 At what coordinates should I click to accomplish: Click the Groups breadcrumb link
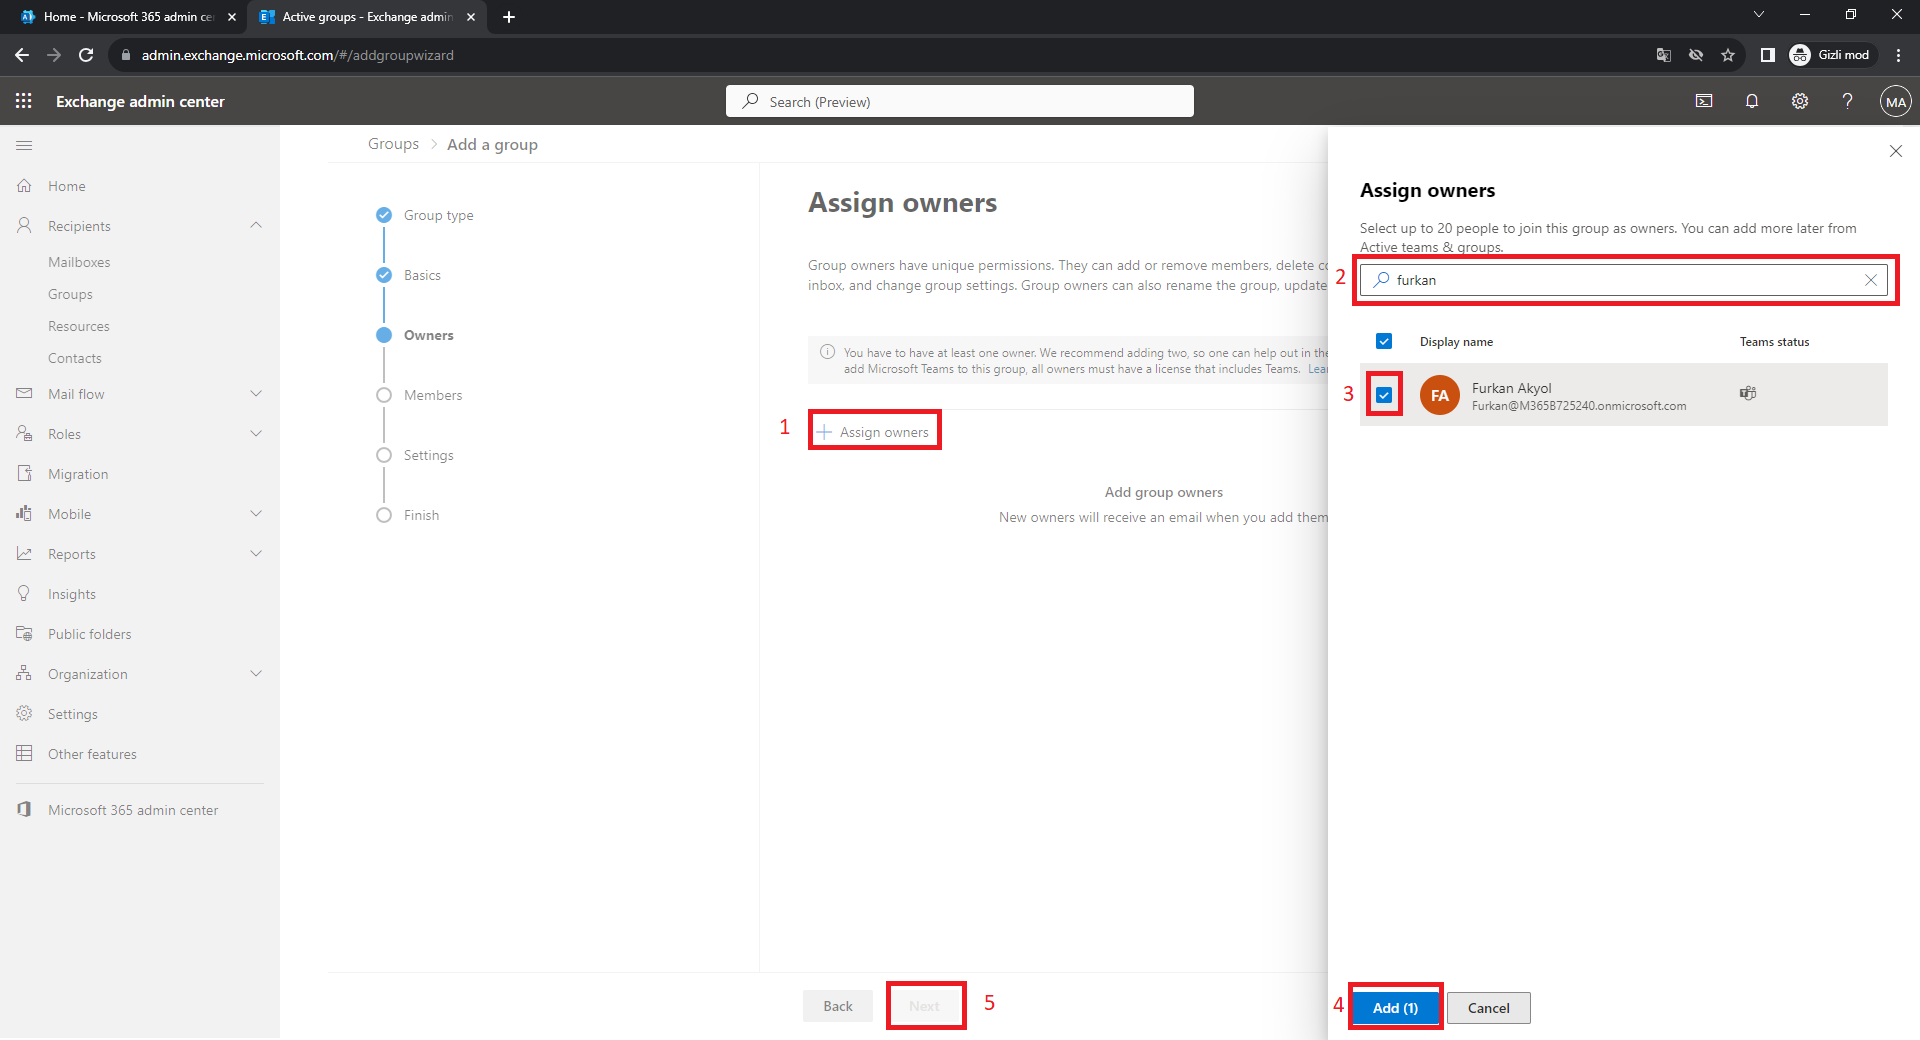click(x=393, y=144)
